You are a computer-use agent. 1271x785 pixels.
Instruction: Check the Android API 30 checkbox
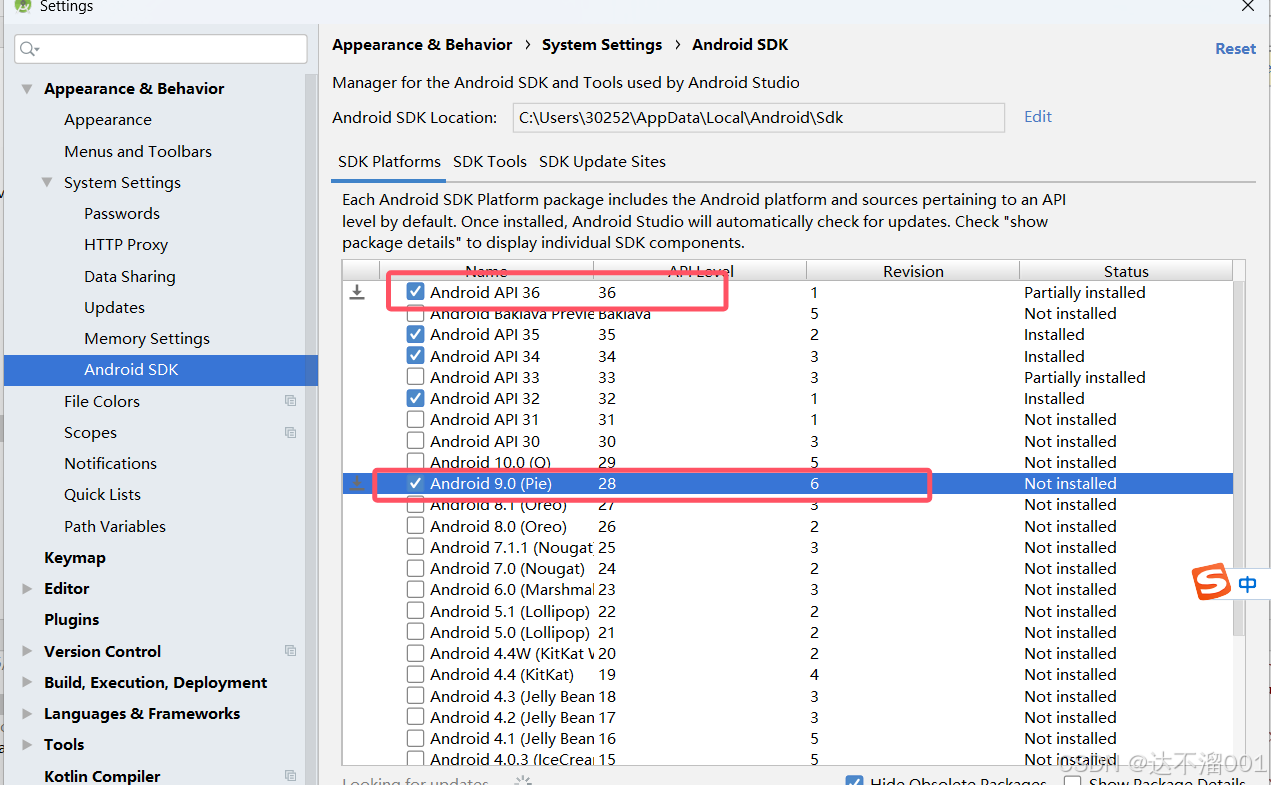tap(416, 441)
